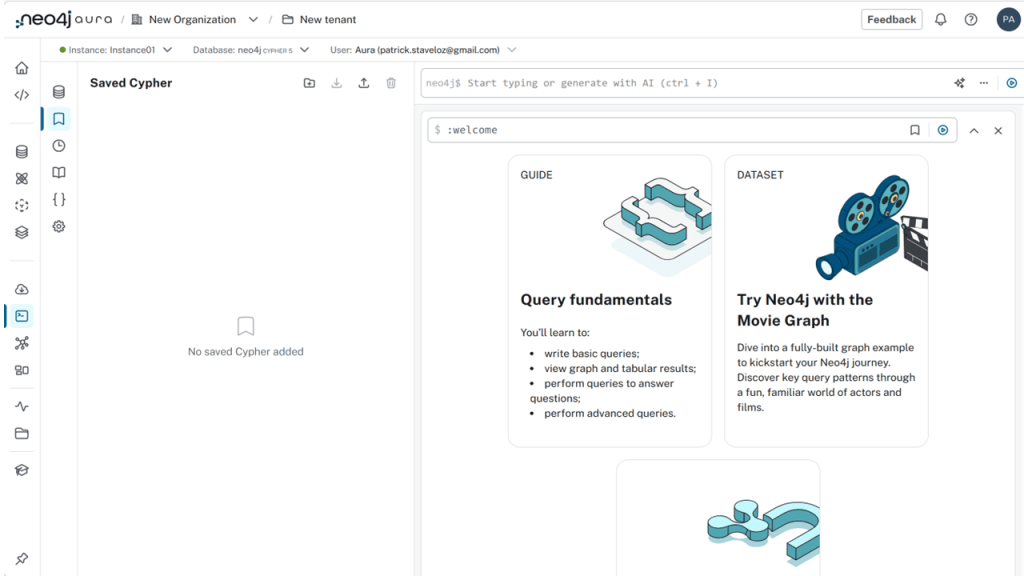Open the User Aura dropdown
The width and height of the screenshot is (1024, 576).
click(512, 49)
